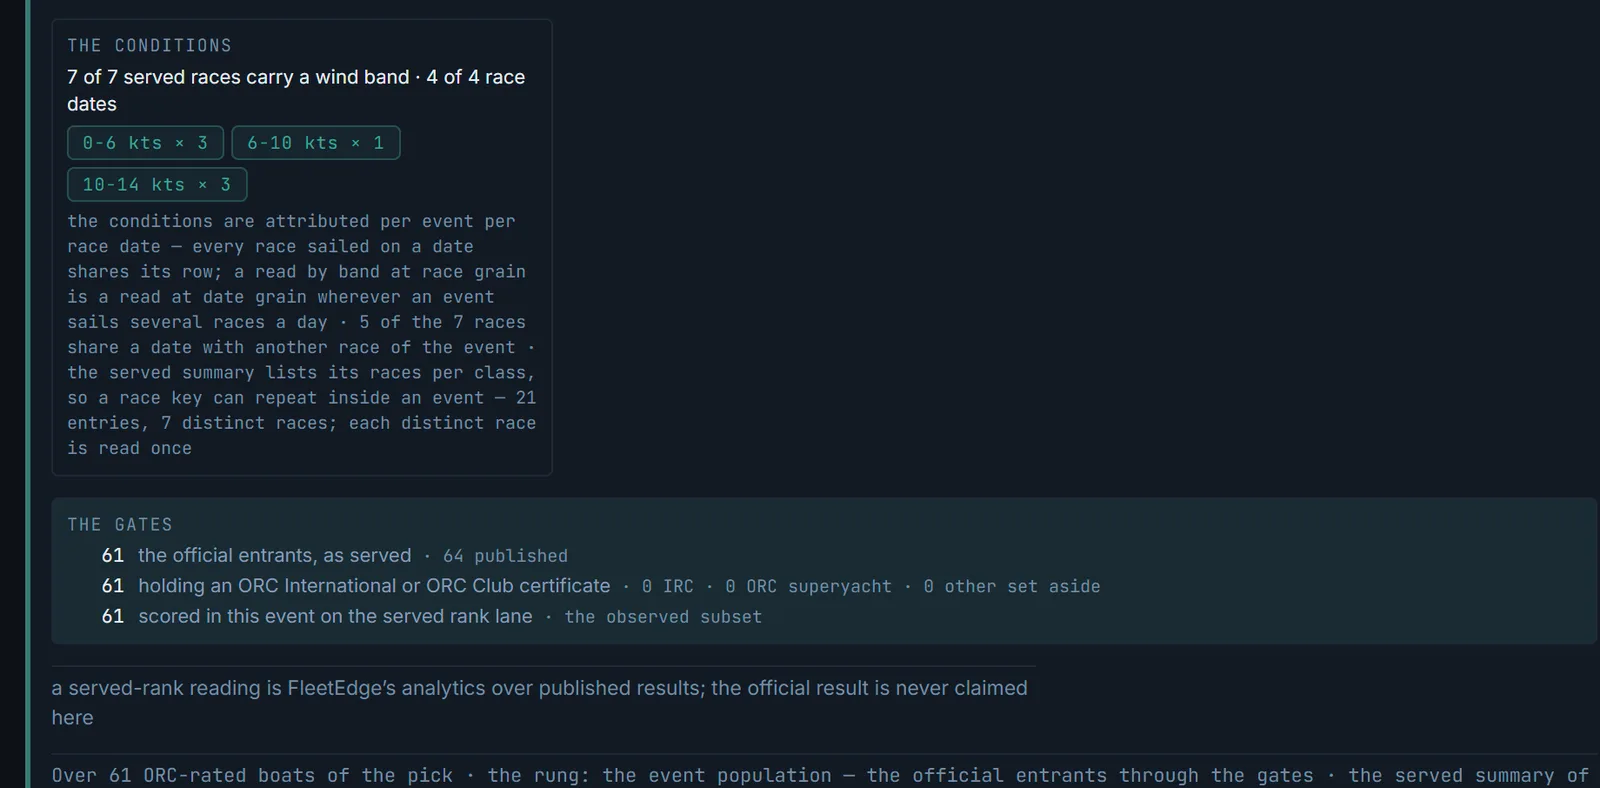1600x788 pixels.
Task: Click the 'a served-rank reading is FleetEdge's analytics' note
Action: [x=540, y=703]
